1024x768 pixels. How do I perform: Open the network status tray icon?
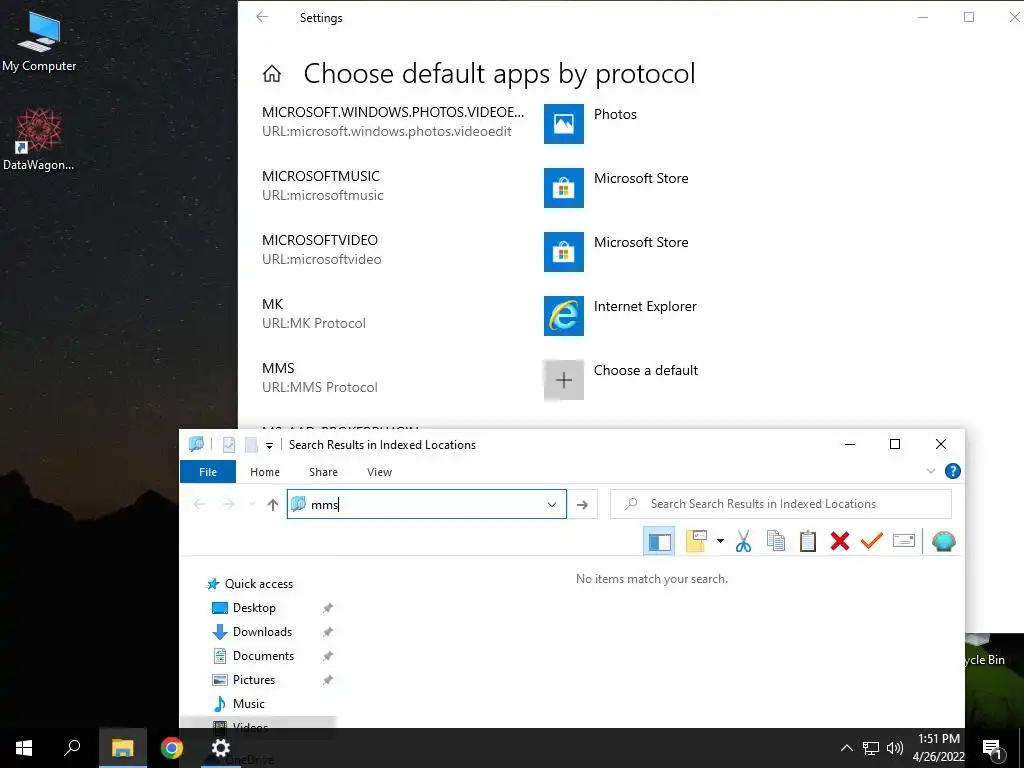coord(871,748)
